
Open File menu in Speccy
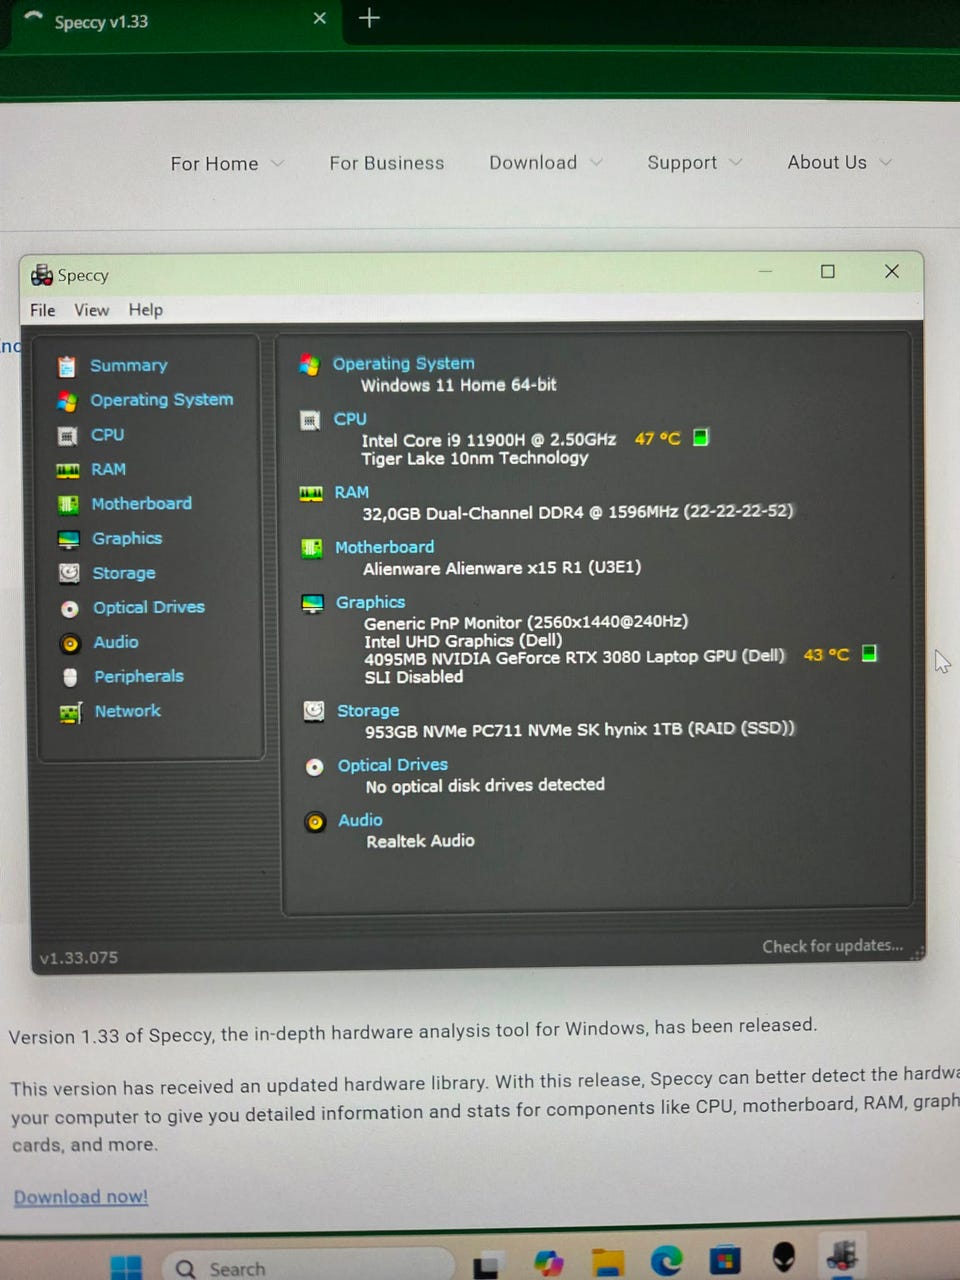43,310
